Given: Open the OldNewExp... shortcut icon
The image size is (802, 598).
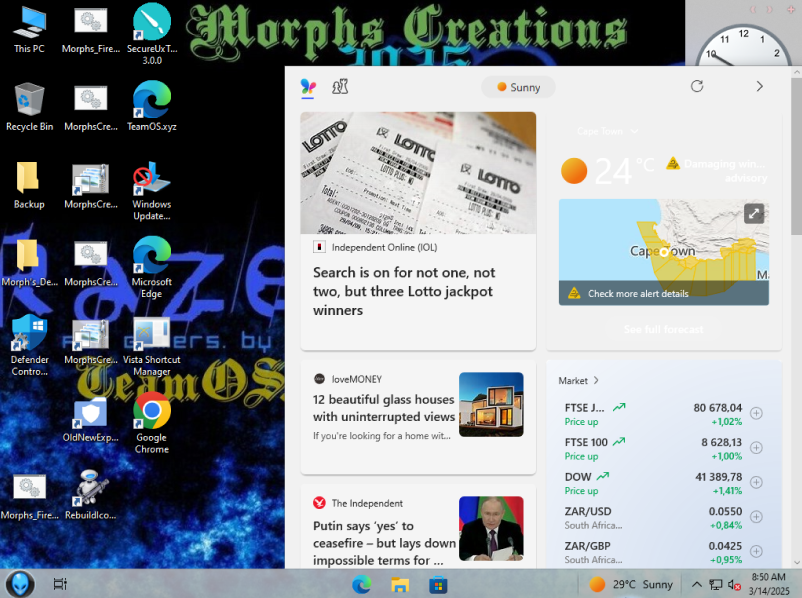Looking at the screenshot, I should coord(91,418).
